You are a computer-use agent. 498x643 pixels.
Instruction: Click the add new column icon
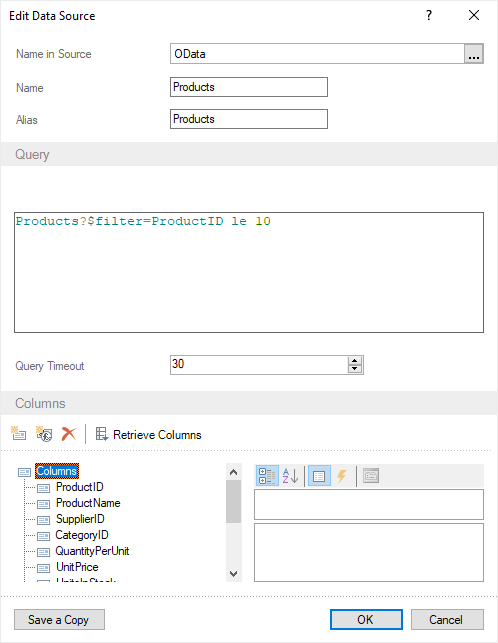pyautogui.click(x=18, y=433)
